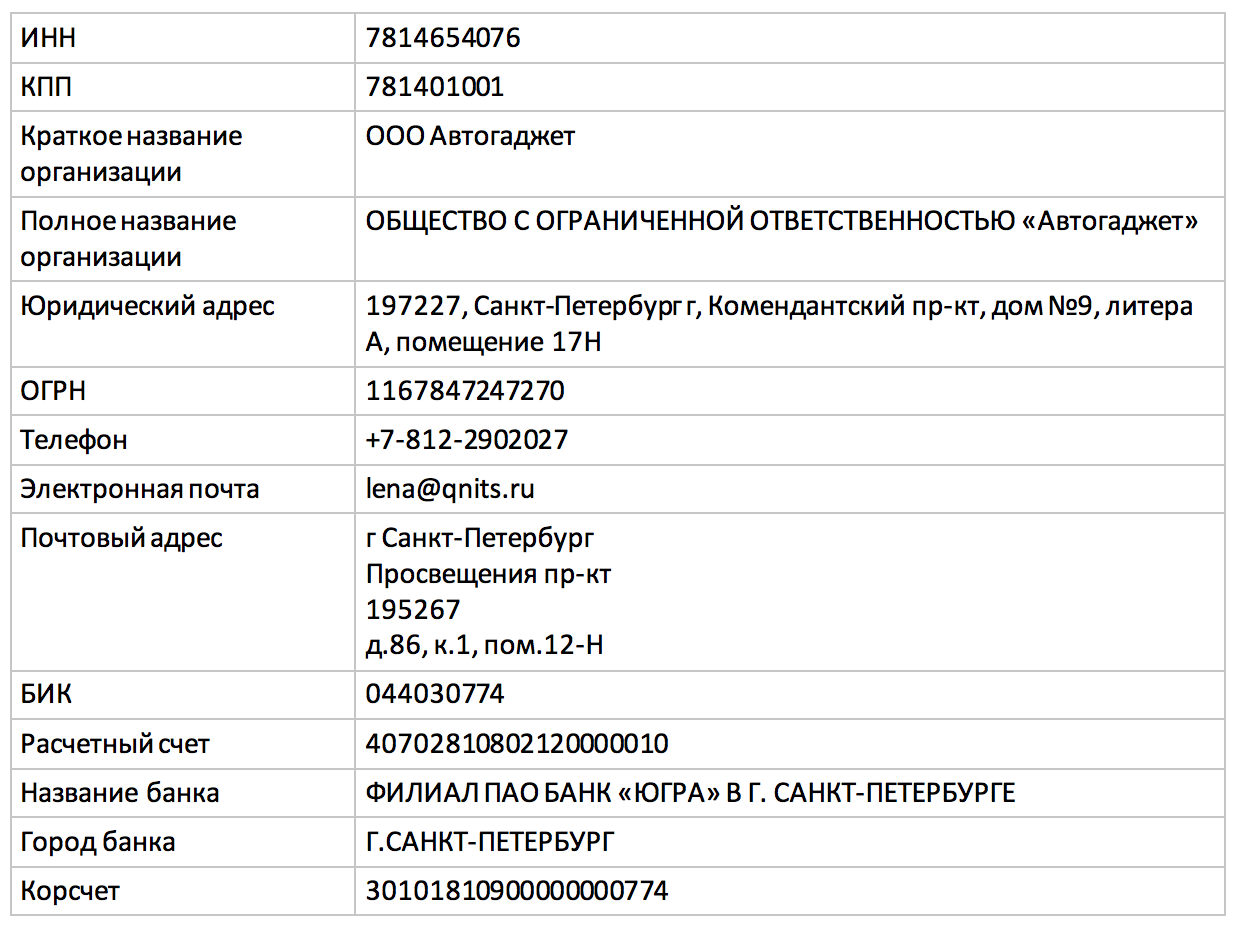Click the БИК value 044030774
1236x930 pixels.
click(x=435, y=694)
